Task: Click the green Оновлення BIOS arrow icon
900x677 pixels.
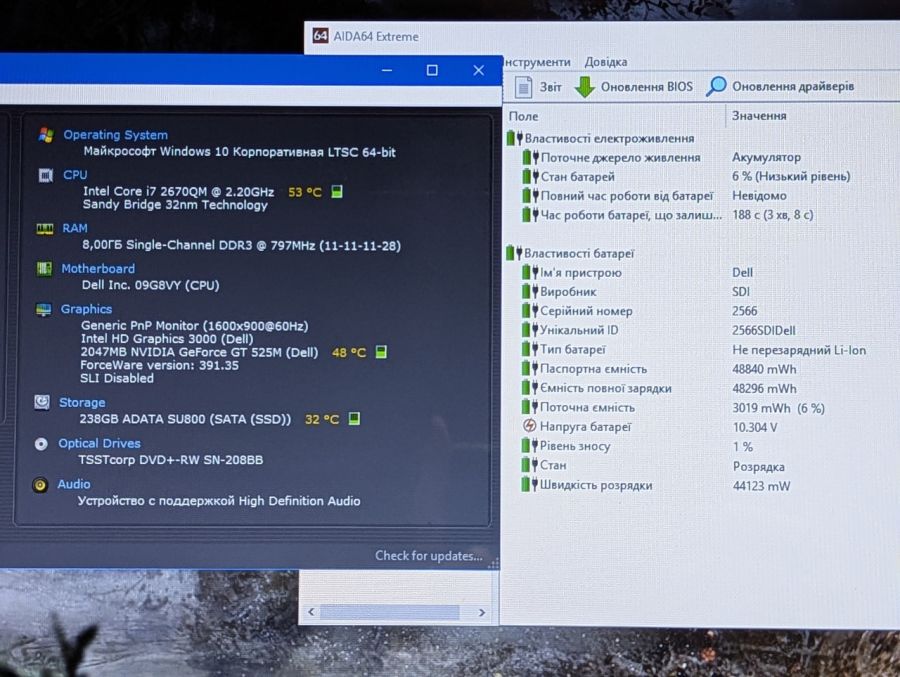Action: 584,87
